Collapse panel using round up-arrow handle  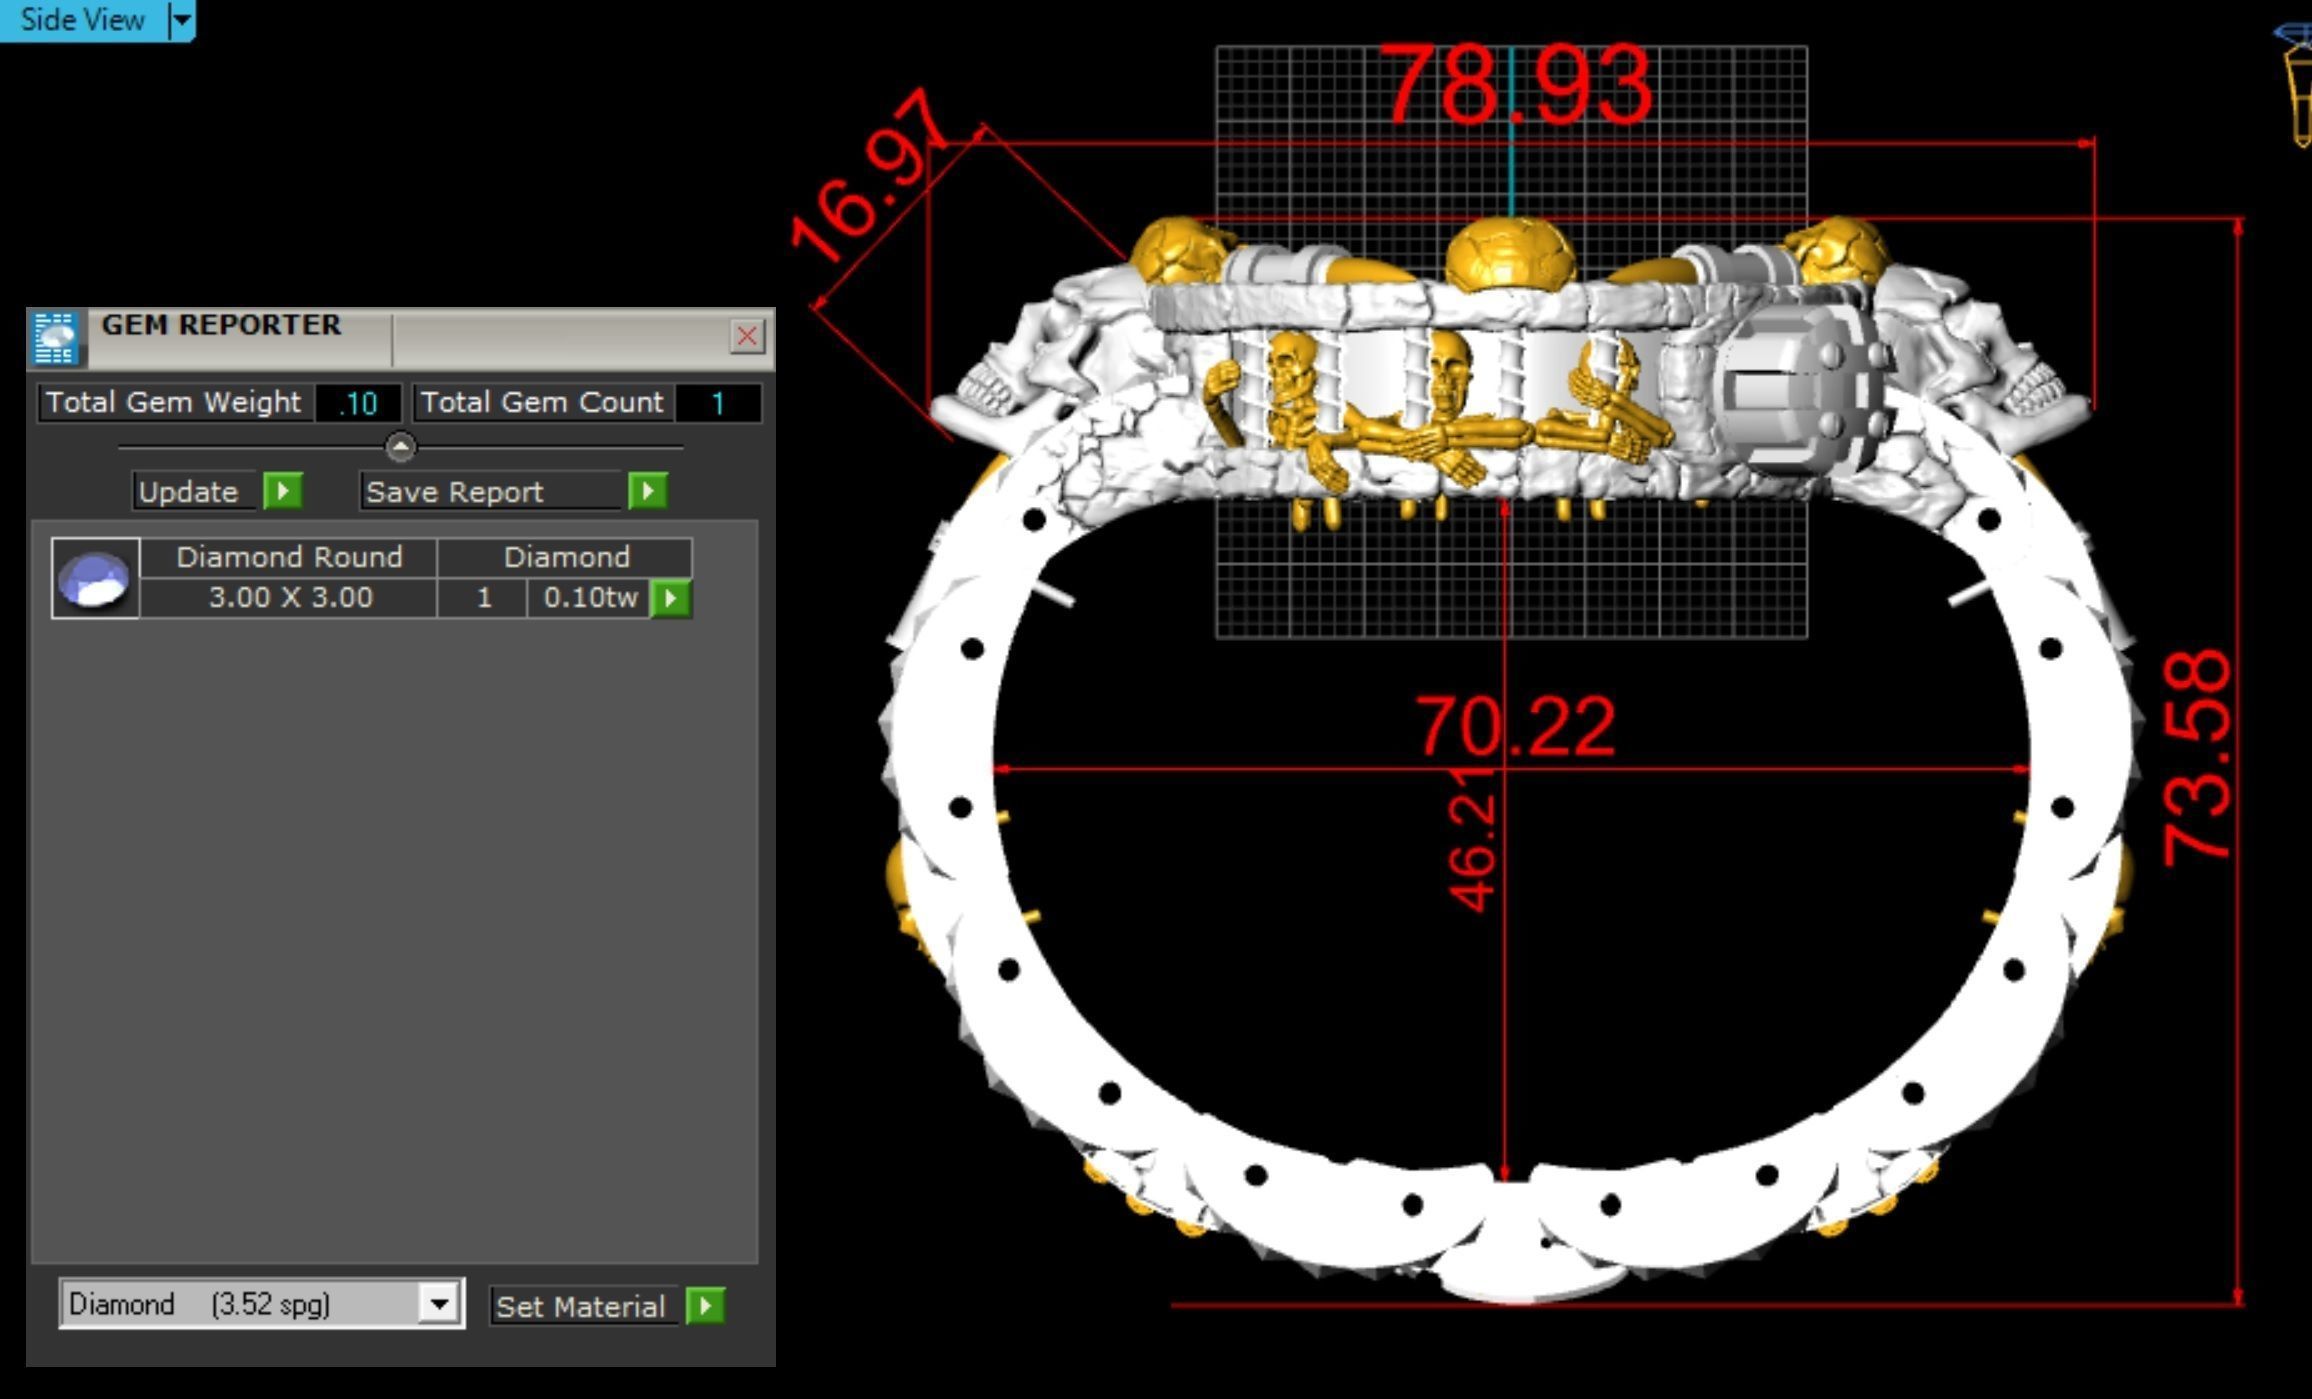[x=400, y=447]
